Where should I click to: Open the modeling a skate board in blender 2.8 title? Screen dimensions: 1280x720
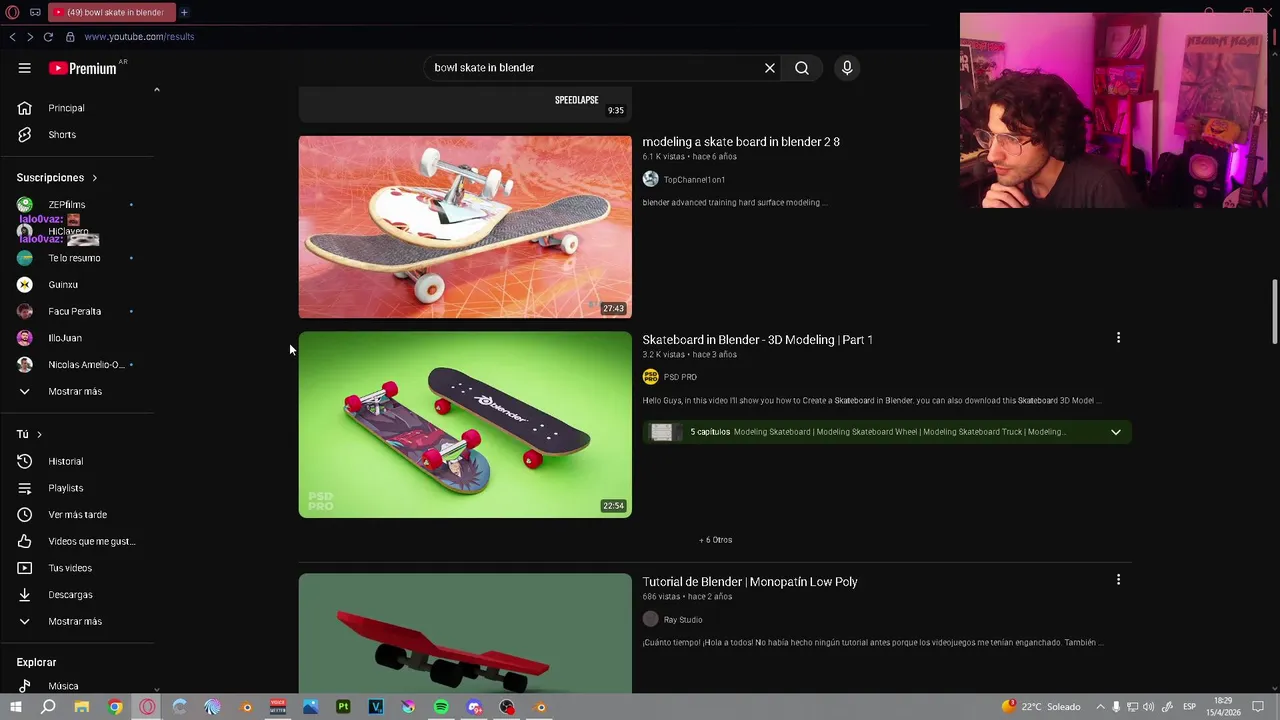click(x=741, y=142)
